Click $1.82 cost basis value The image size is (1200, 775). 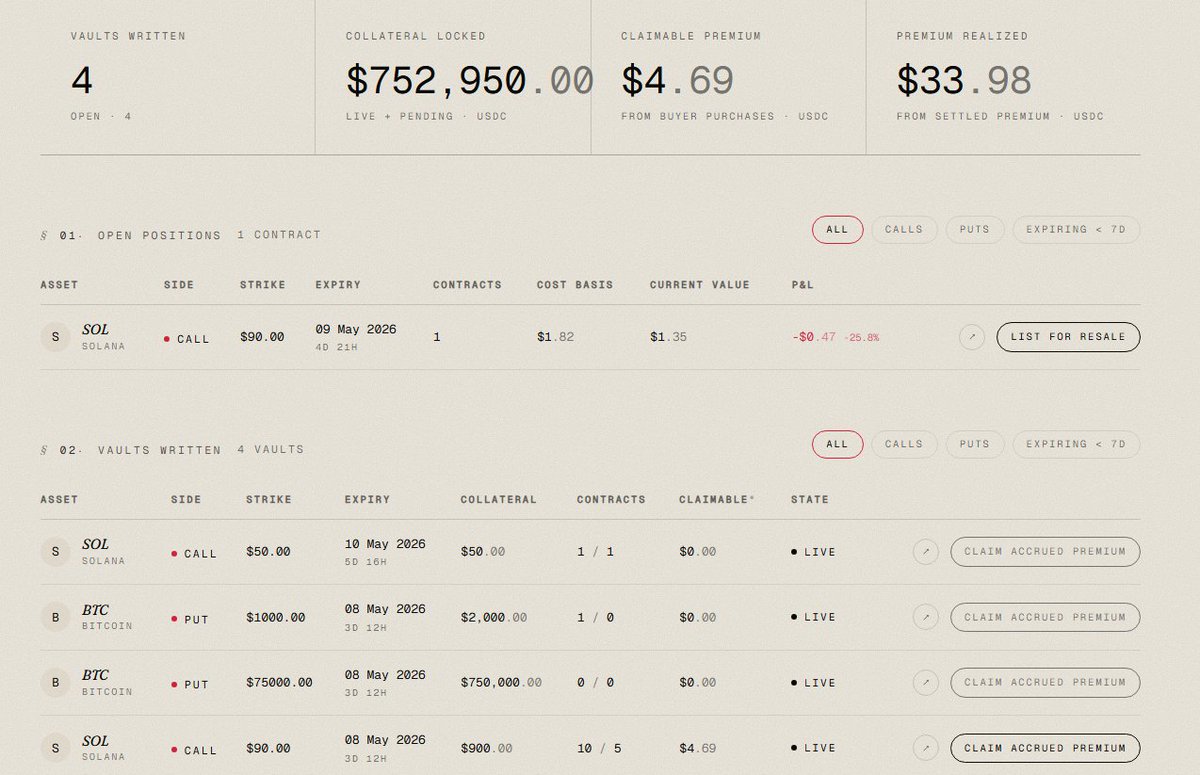[555, 337]
